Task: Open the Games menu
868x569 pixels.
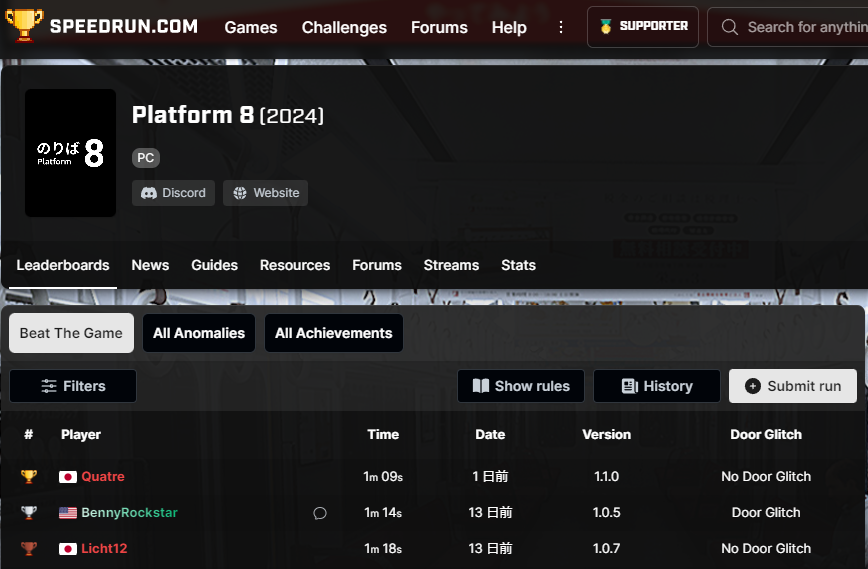Action: [251, 27]
